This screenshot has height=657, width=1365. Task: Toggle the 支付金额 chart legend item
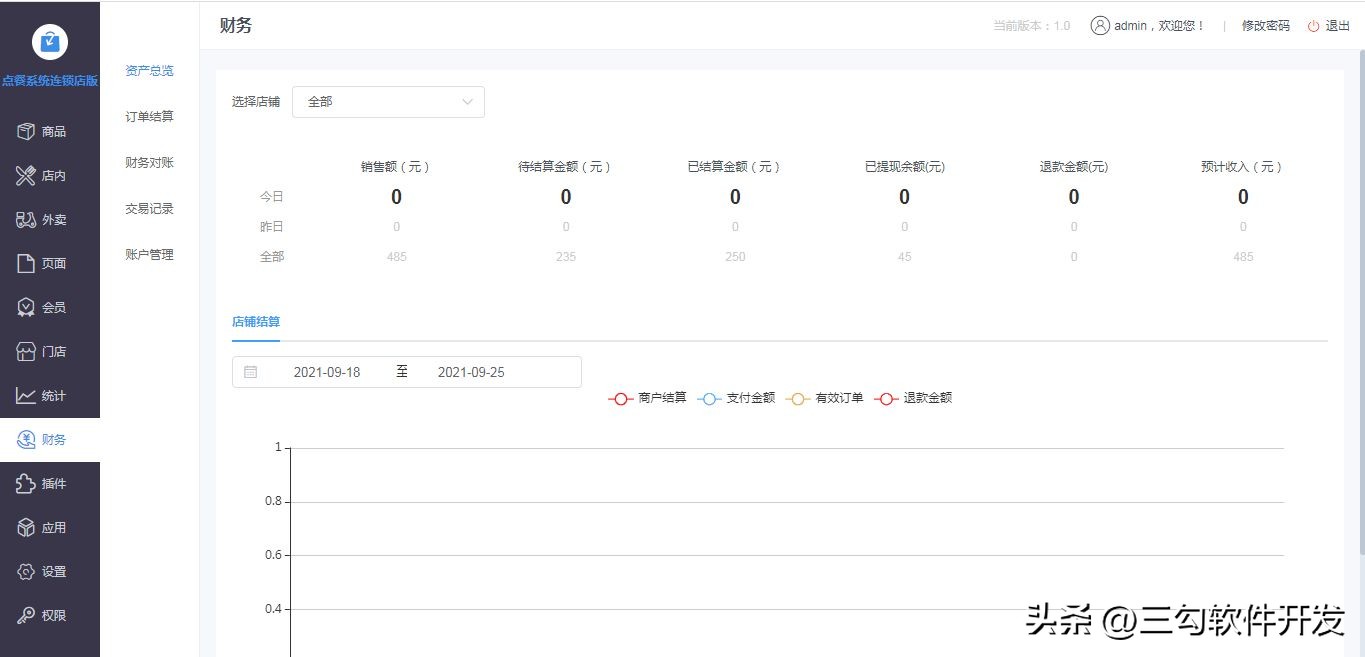[x=735, y=398]
